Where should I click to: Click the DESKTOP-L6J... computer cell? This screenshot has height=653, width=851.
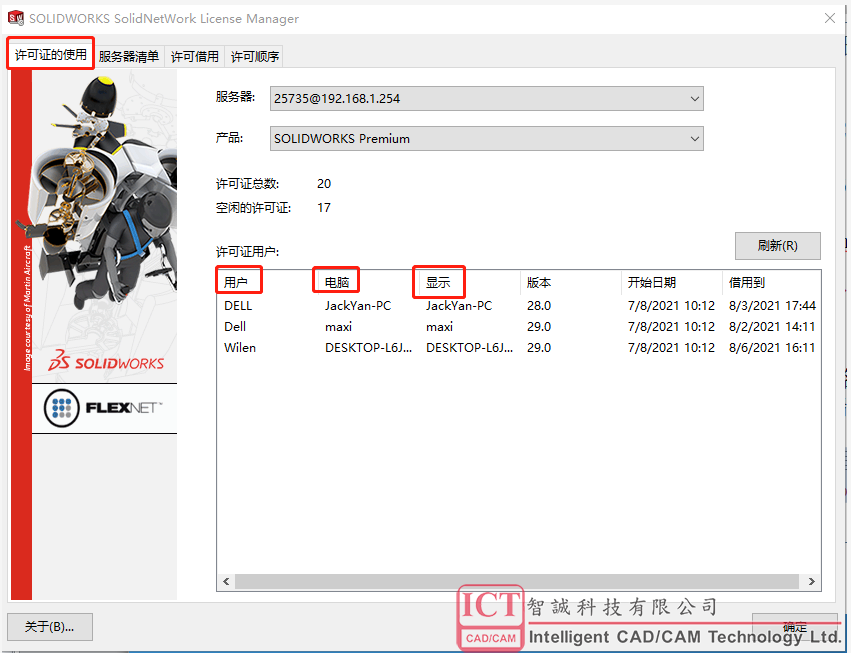pos(369,348)
